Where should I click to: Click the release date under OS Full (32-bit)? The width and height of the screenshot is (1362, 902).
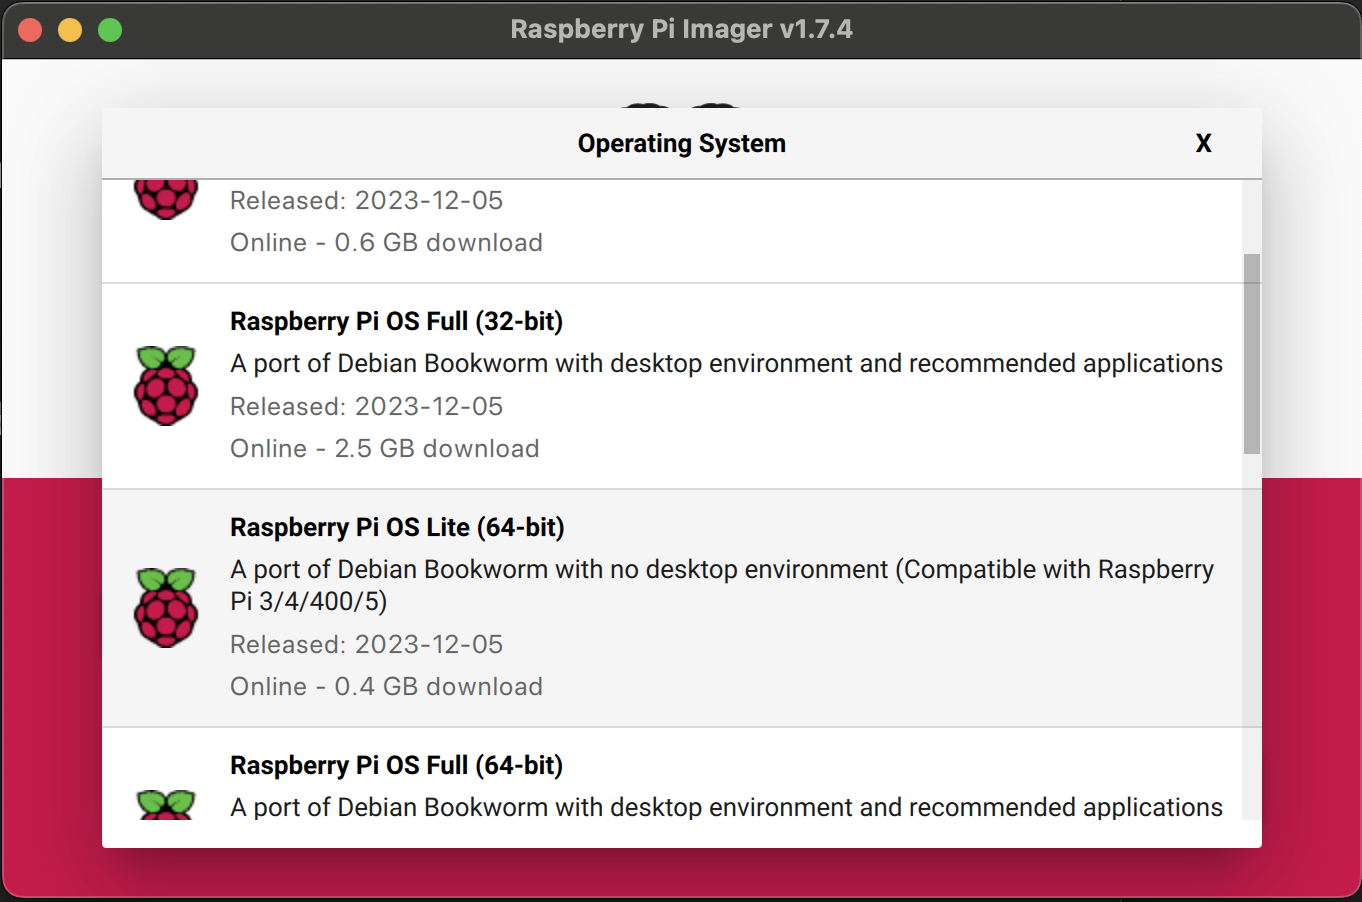pos(366,407)
